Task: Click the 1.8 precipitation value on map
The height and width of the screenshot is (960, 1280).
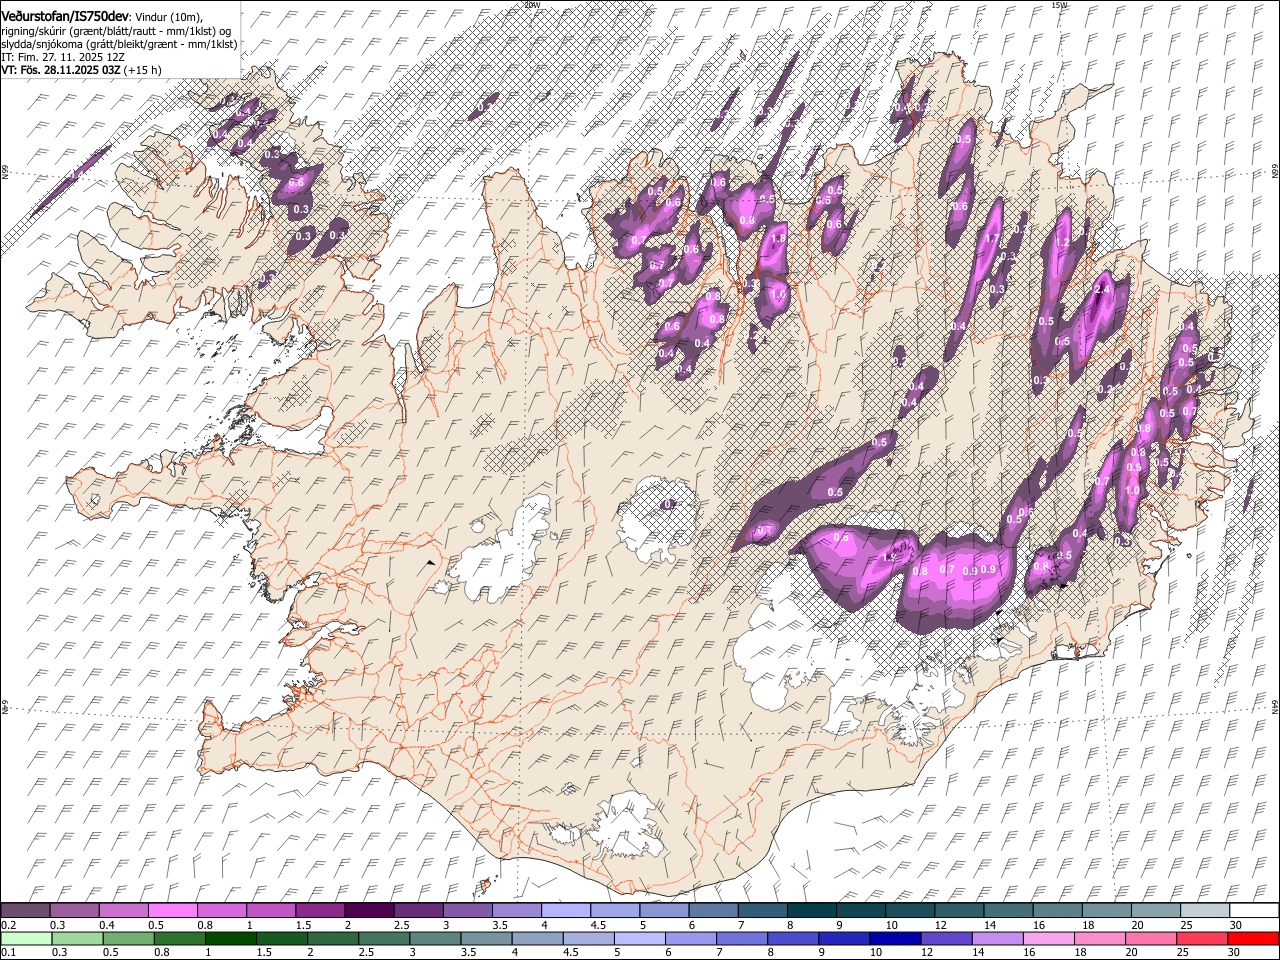Action: [778, 239]
